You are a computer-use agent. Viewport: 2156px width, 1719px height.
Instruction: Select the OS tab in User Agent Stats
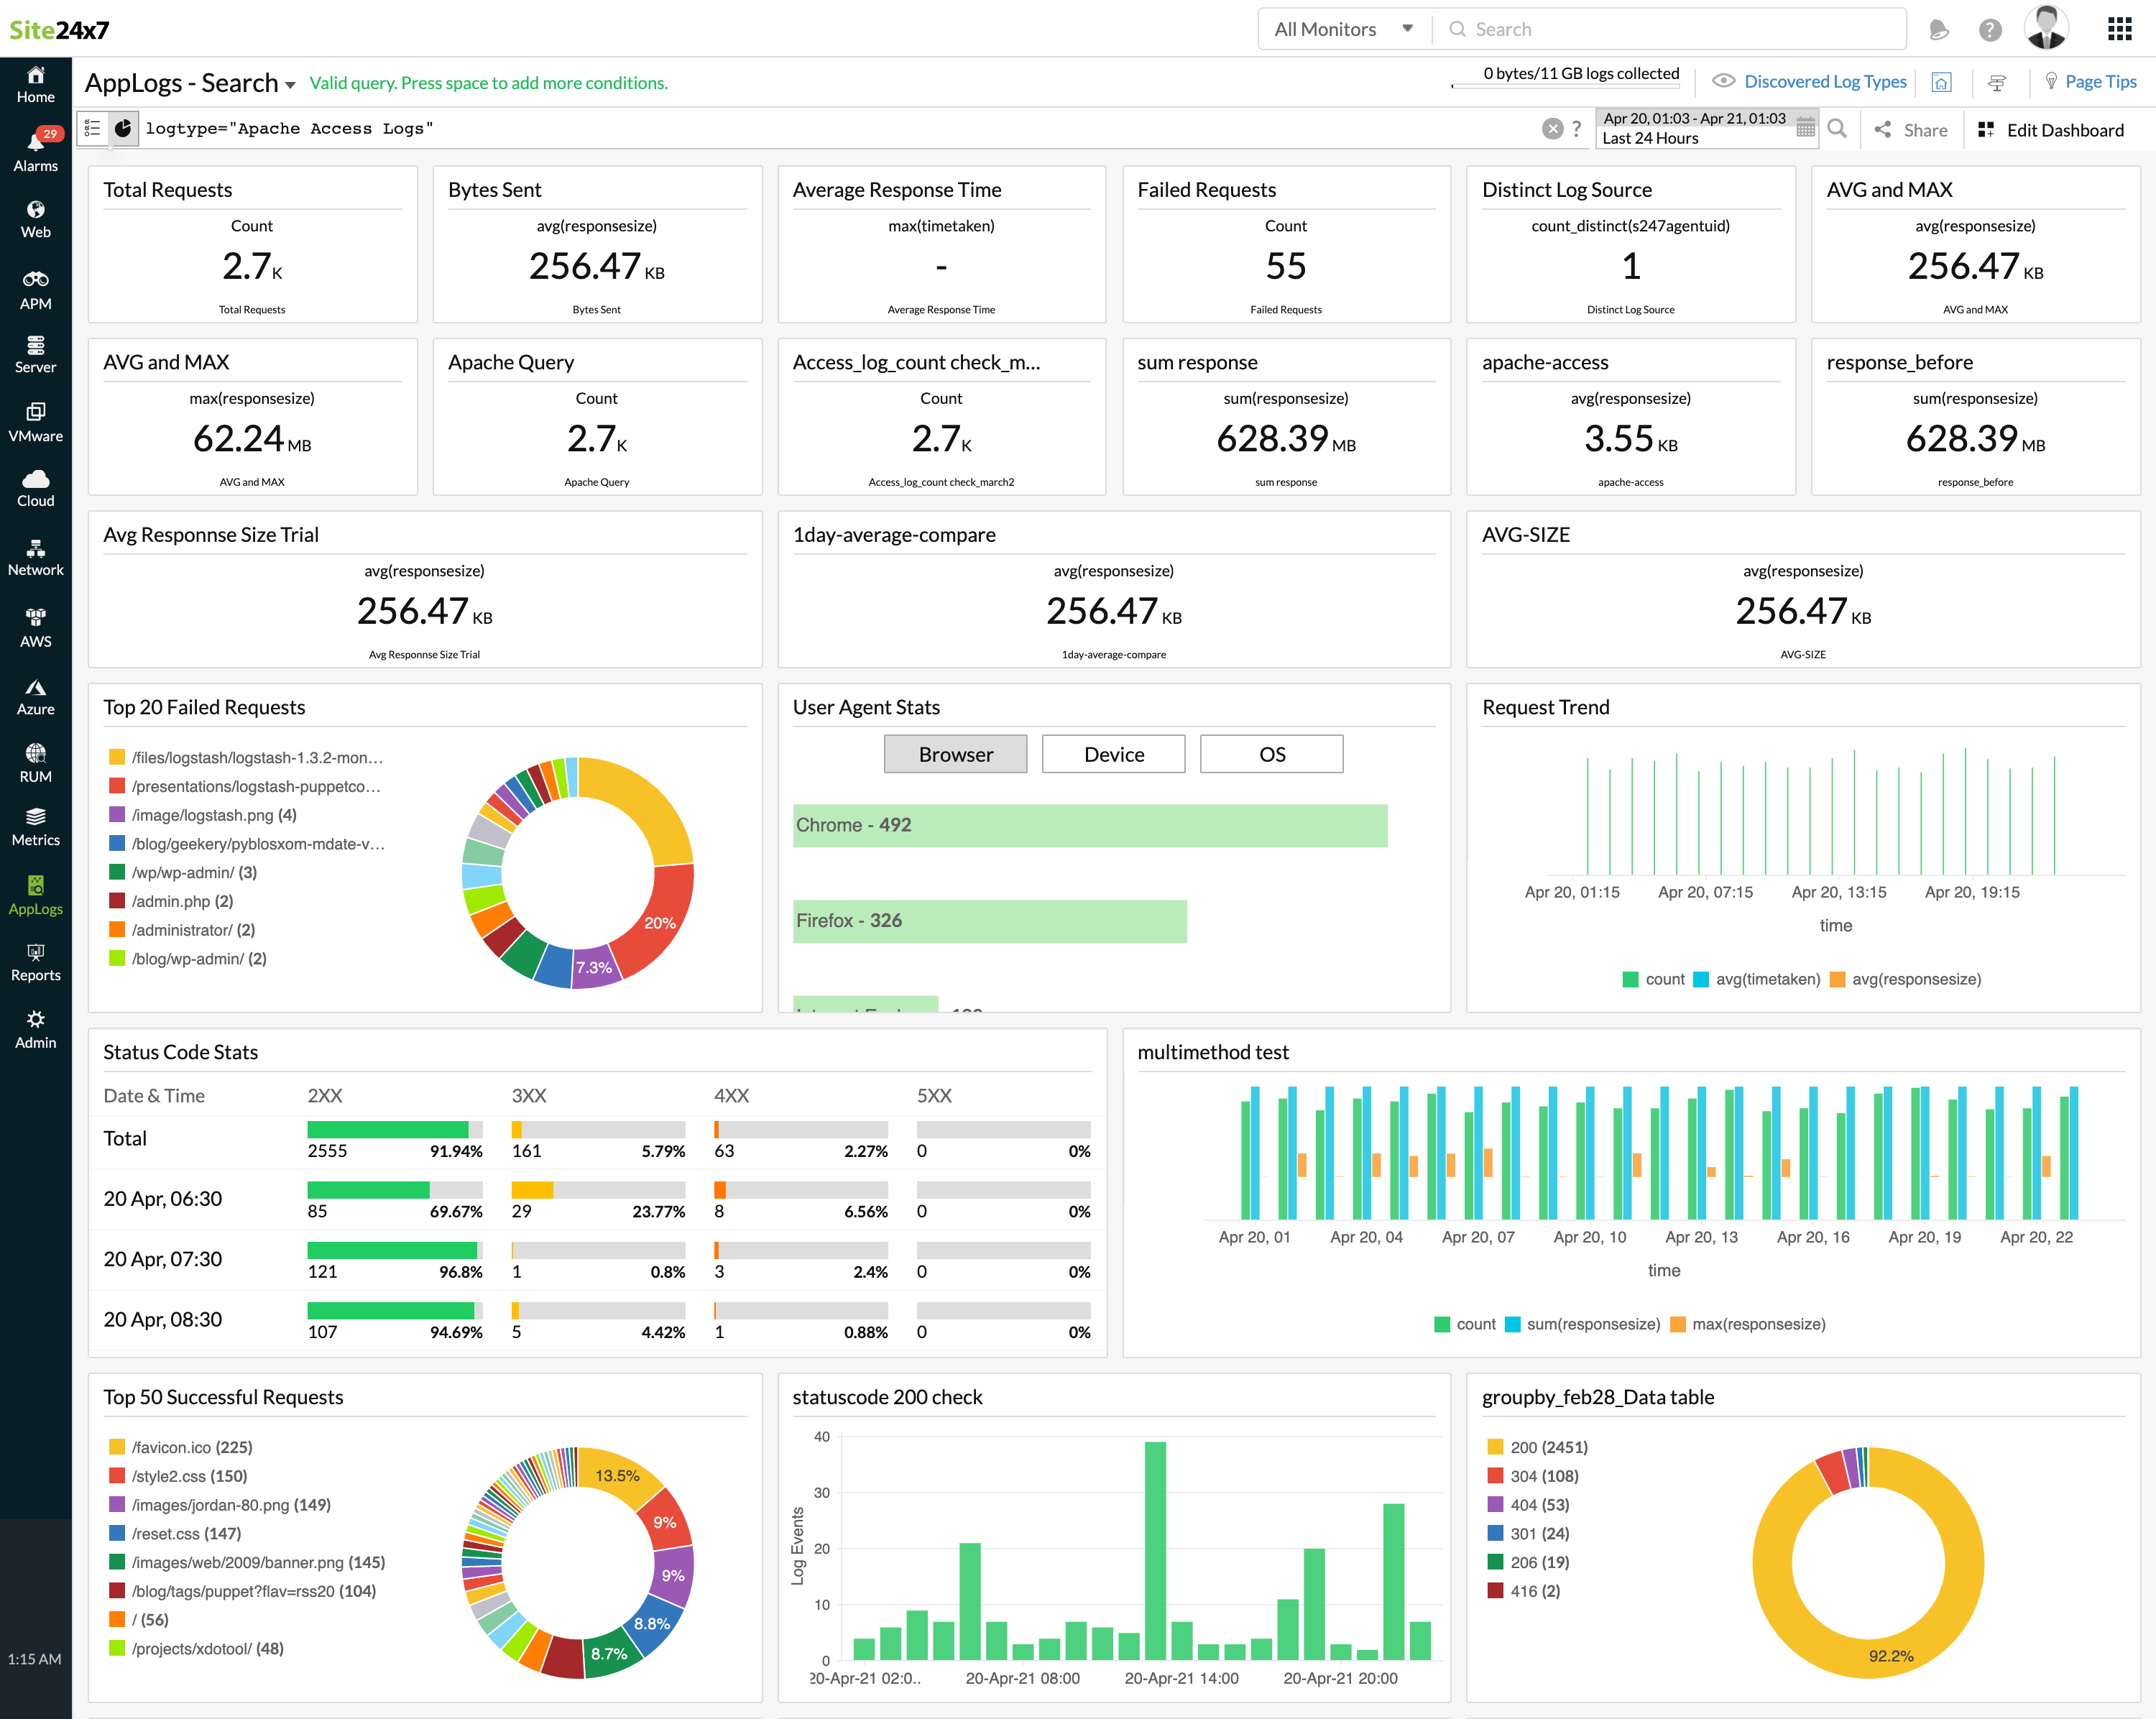coord(1271,754)
